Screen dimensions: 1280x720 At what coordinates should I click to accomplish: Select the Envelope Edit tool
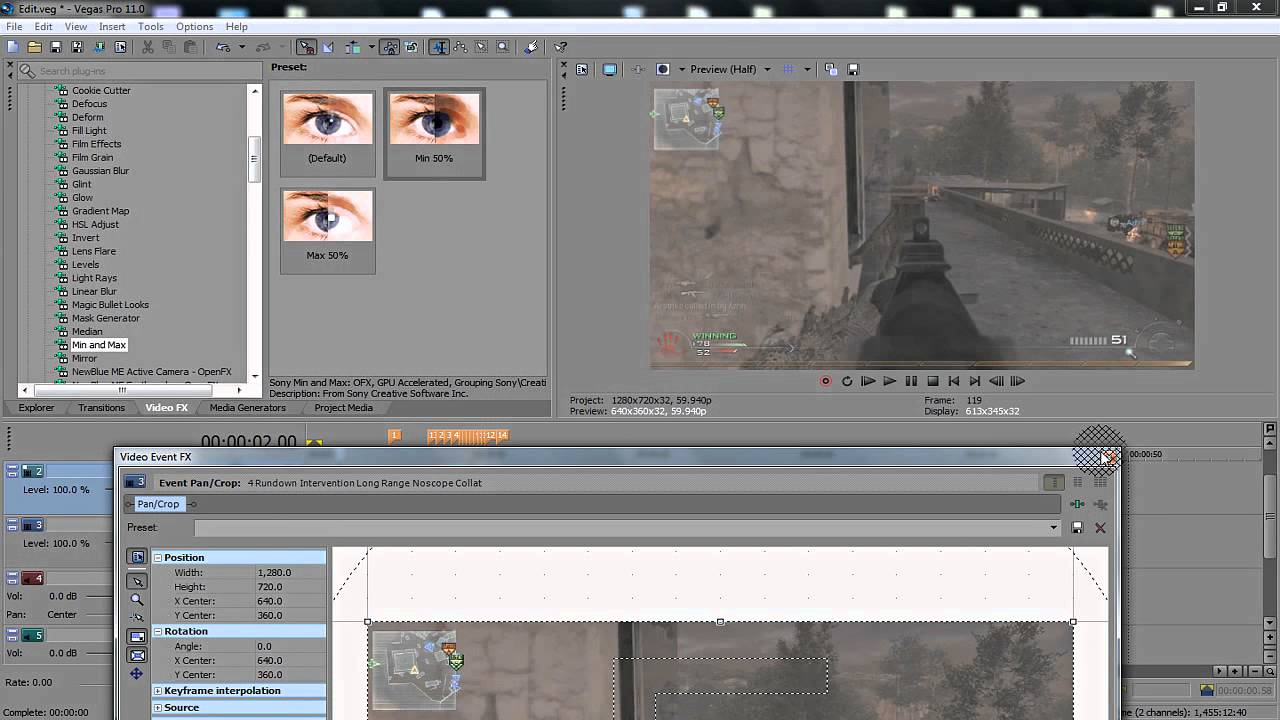click(x=460, y=47)
